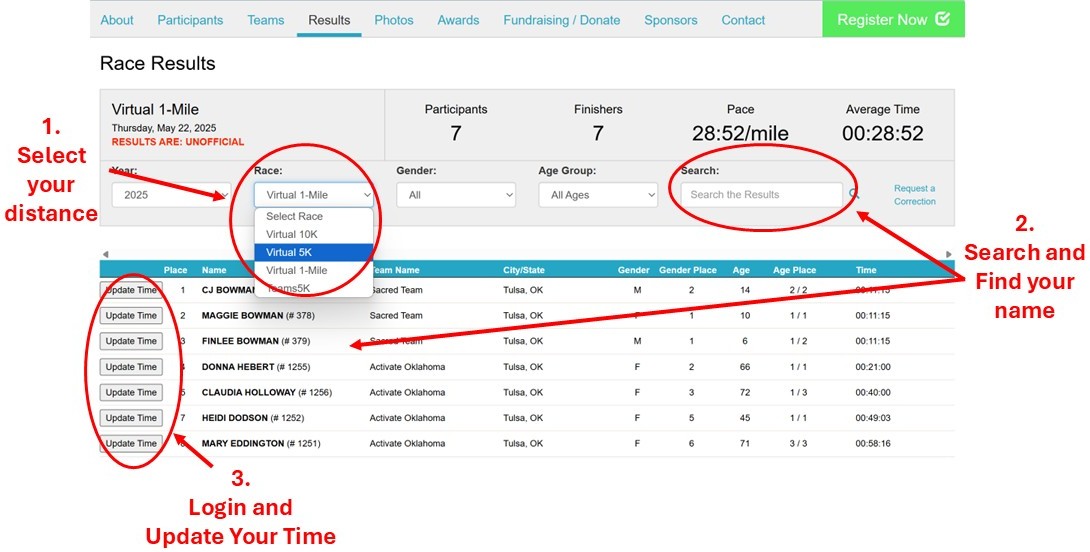
Task: Switch to the Photos tab
Action: 393,20
